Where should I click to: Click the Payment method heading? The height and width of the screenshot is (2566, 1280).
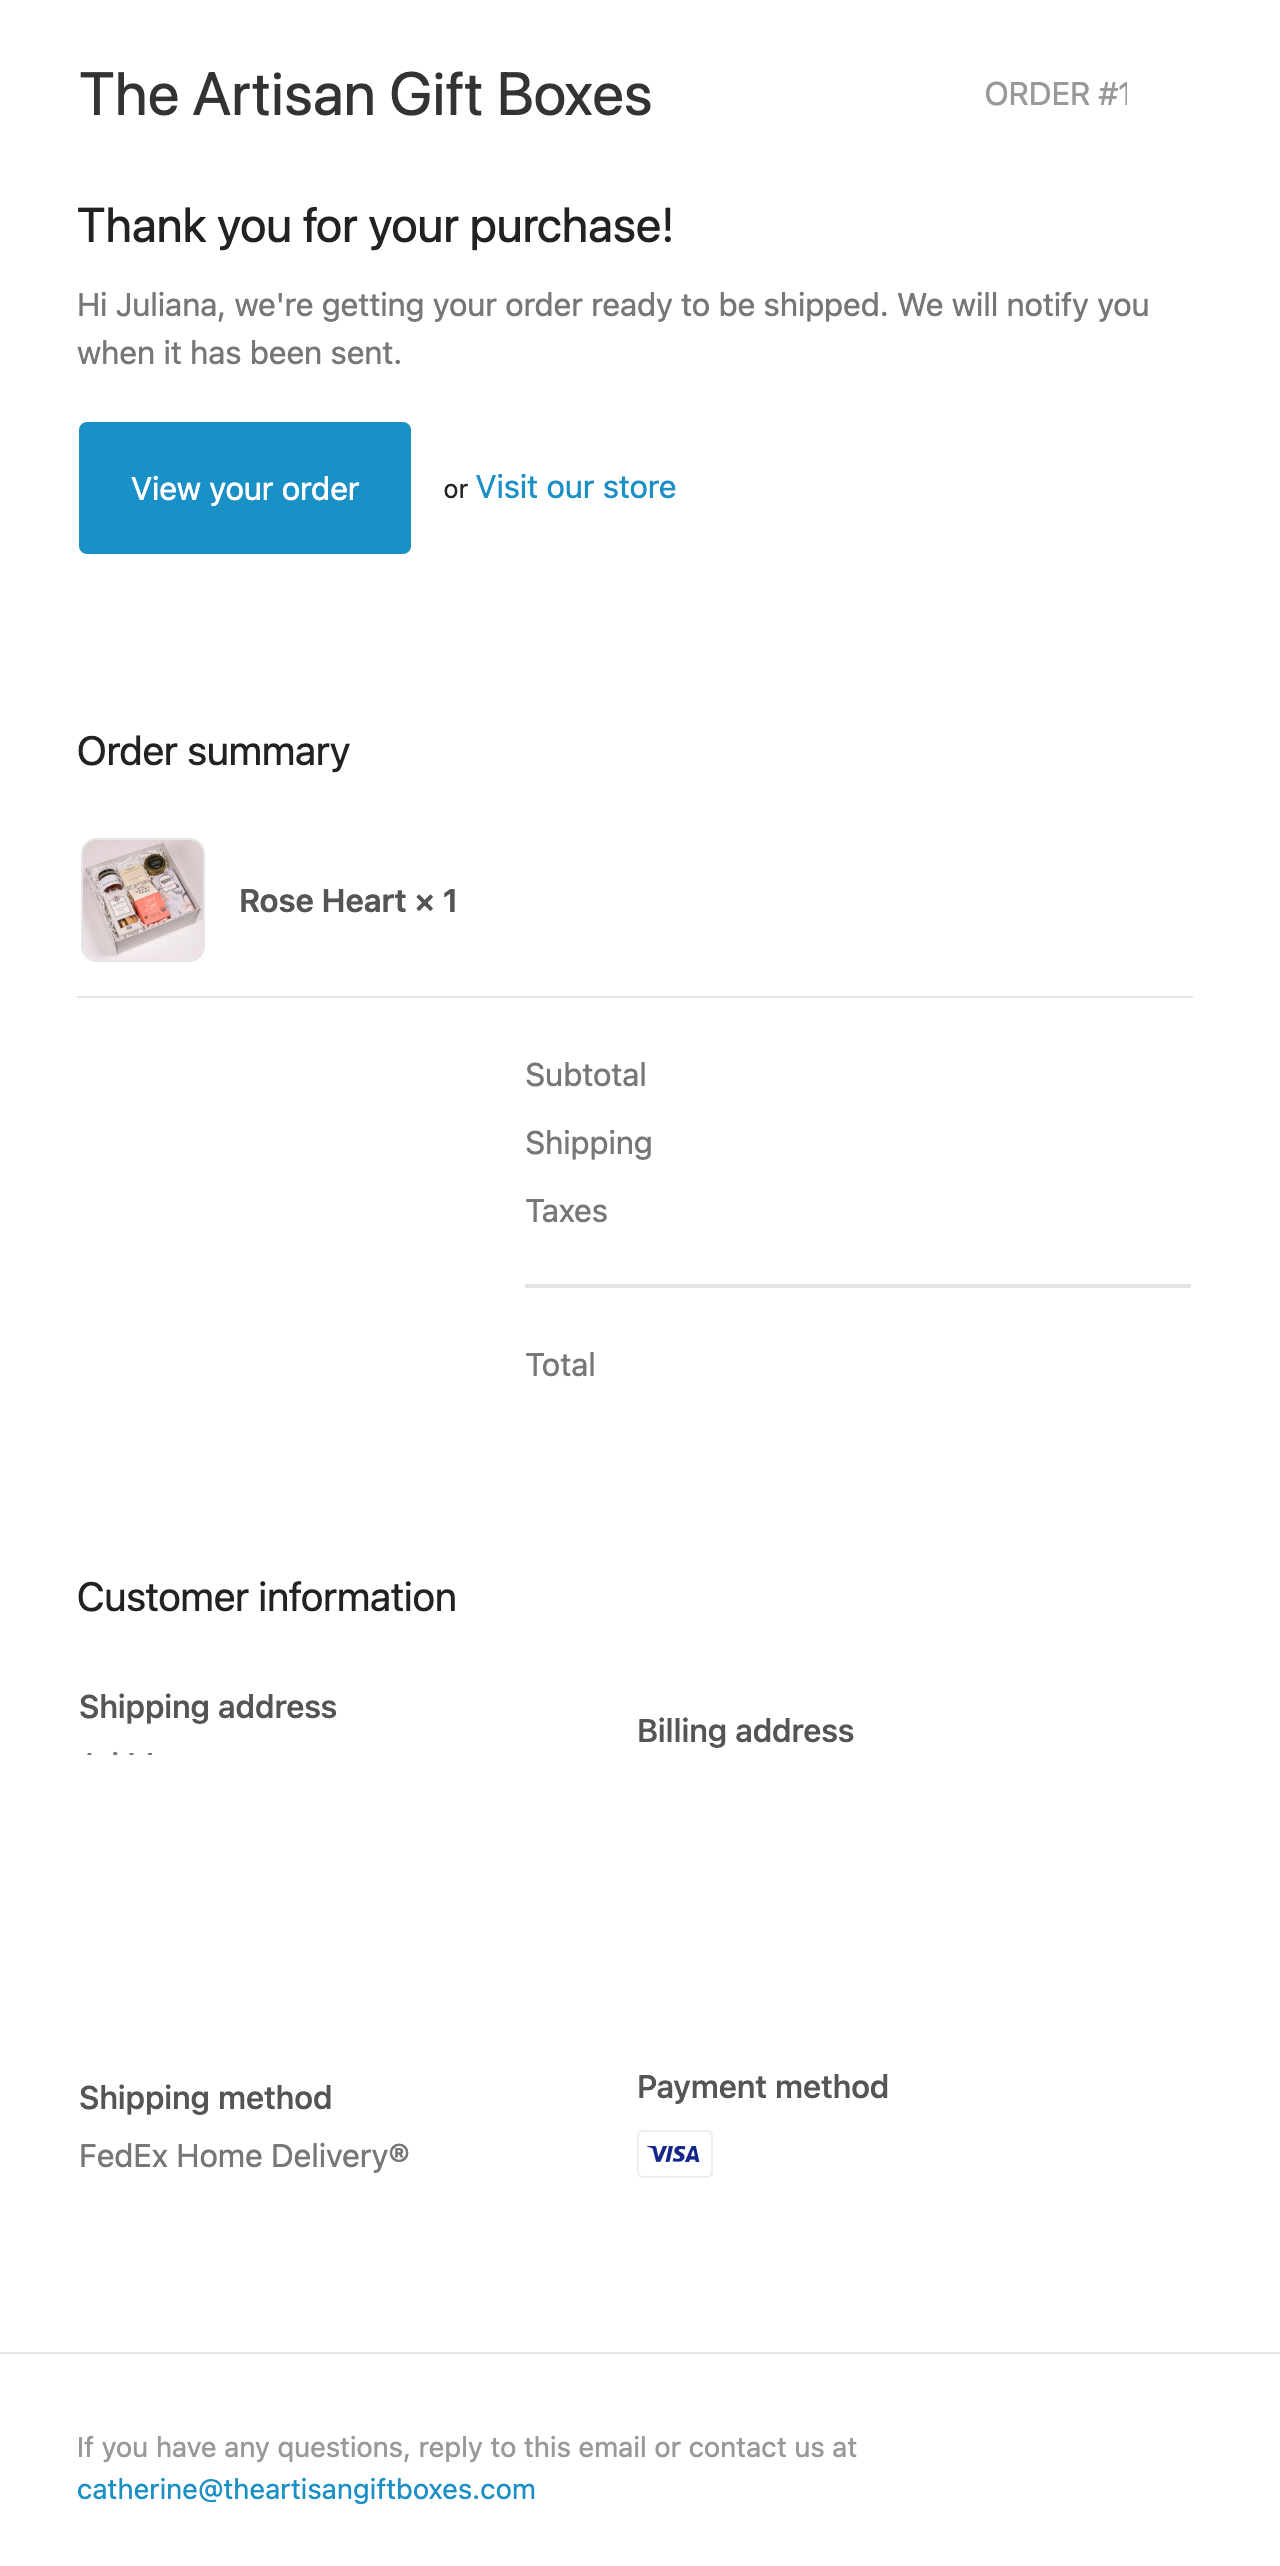click(x=763, y=2087)
